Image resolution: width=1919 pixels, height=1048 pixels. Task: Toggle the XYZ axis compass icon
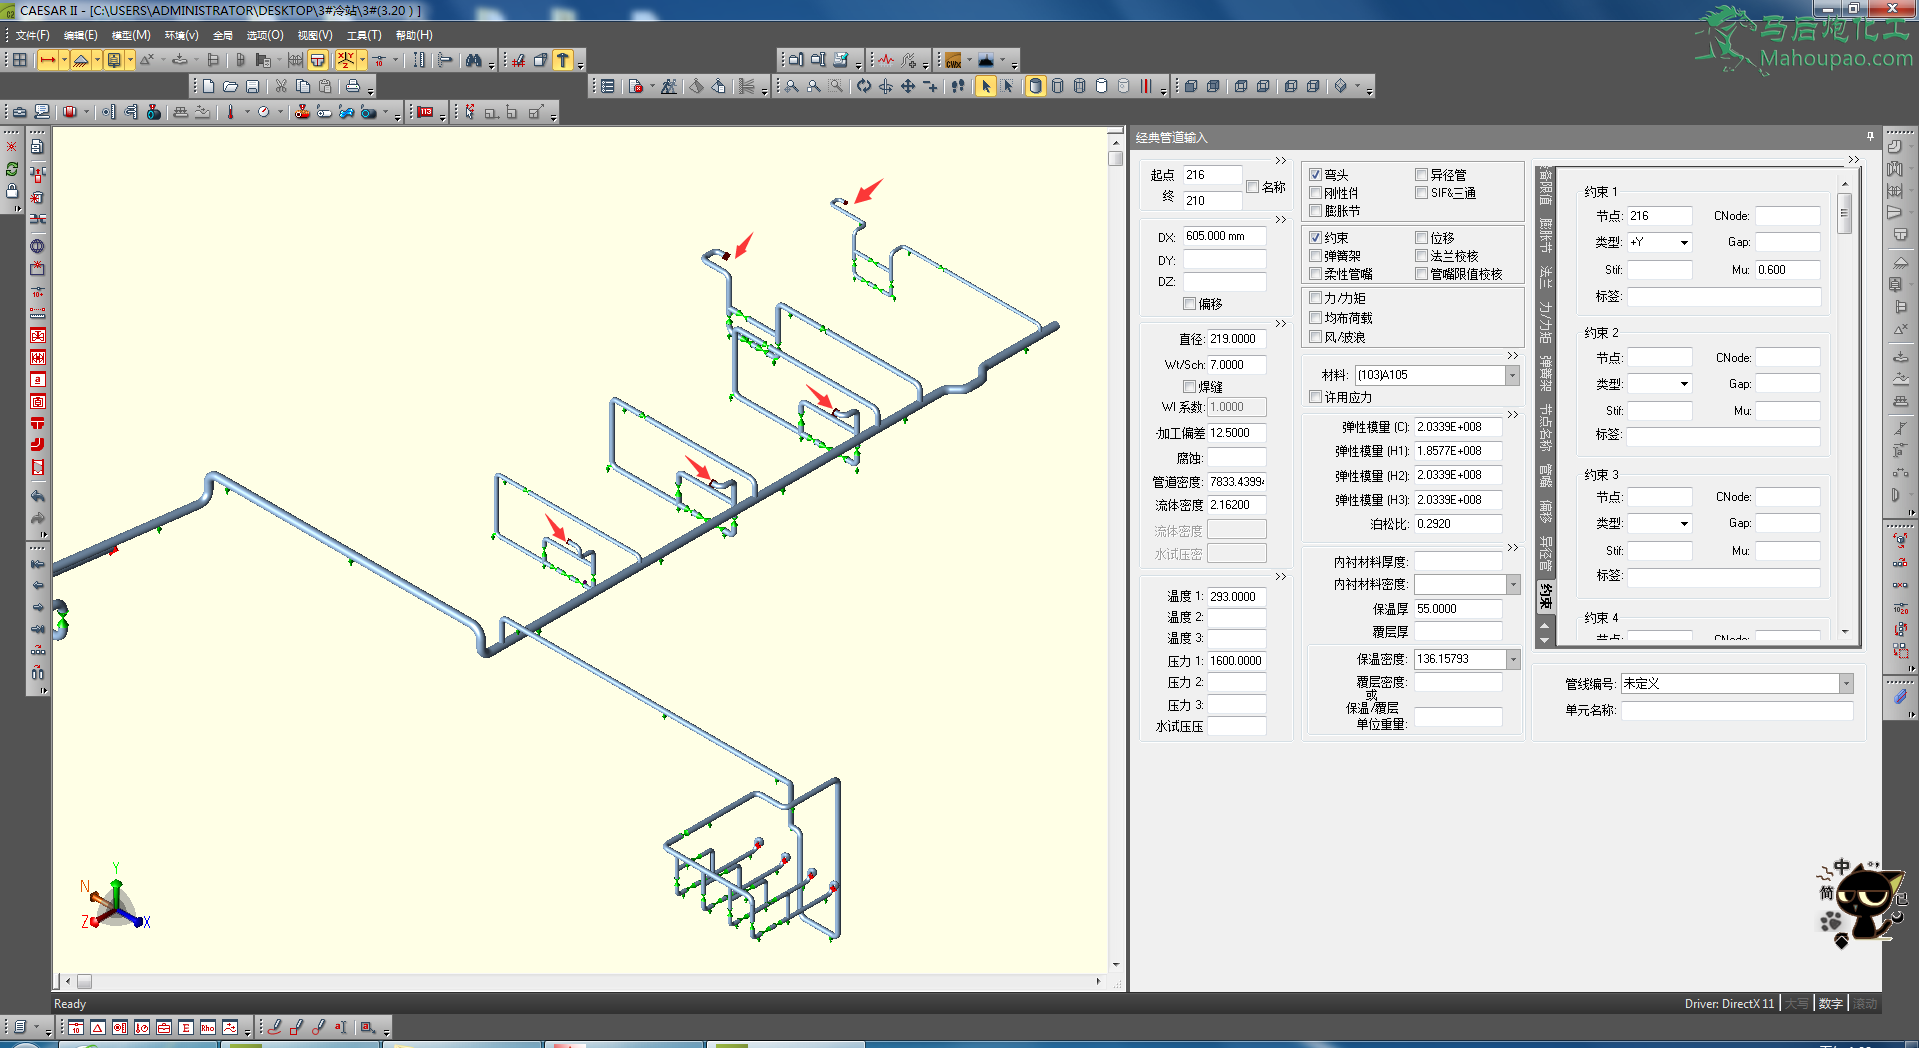click(346, 60)
